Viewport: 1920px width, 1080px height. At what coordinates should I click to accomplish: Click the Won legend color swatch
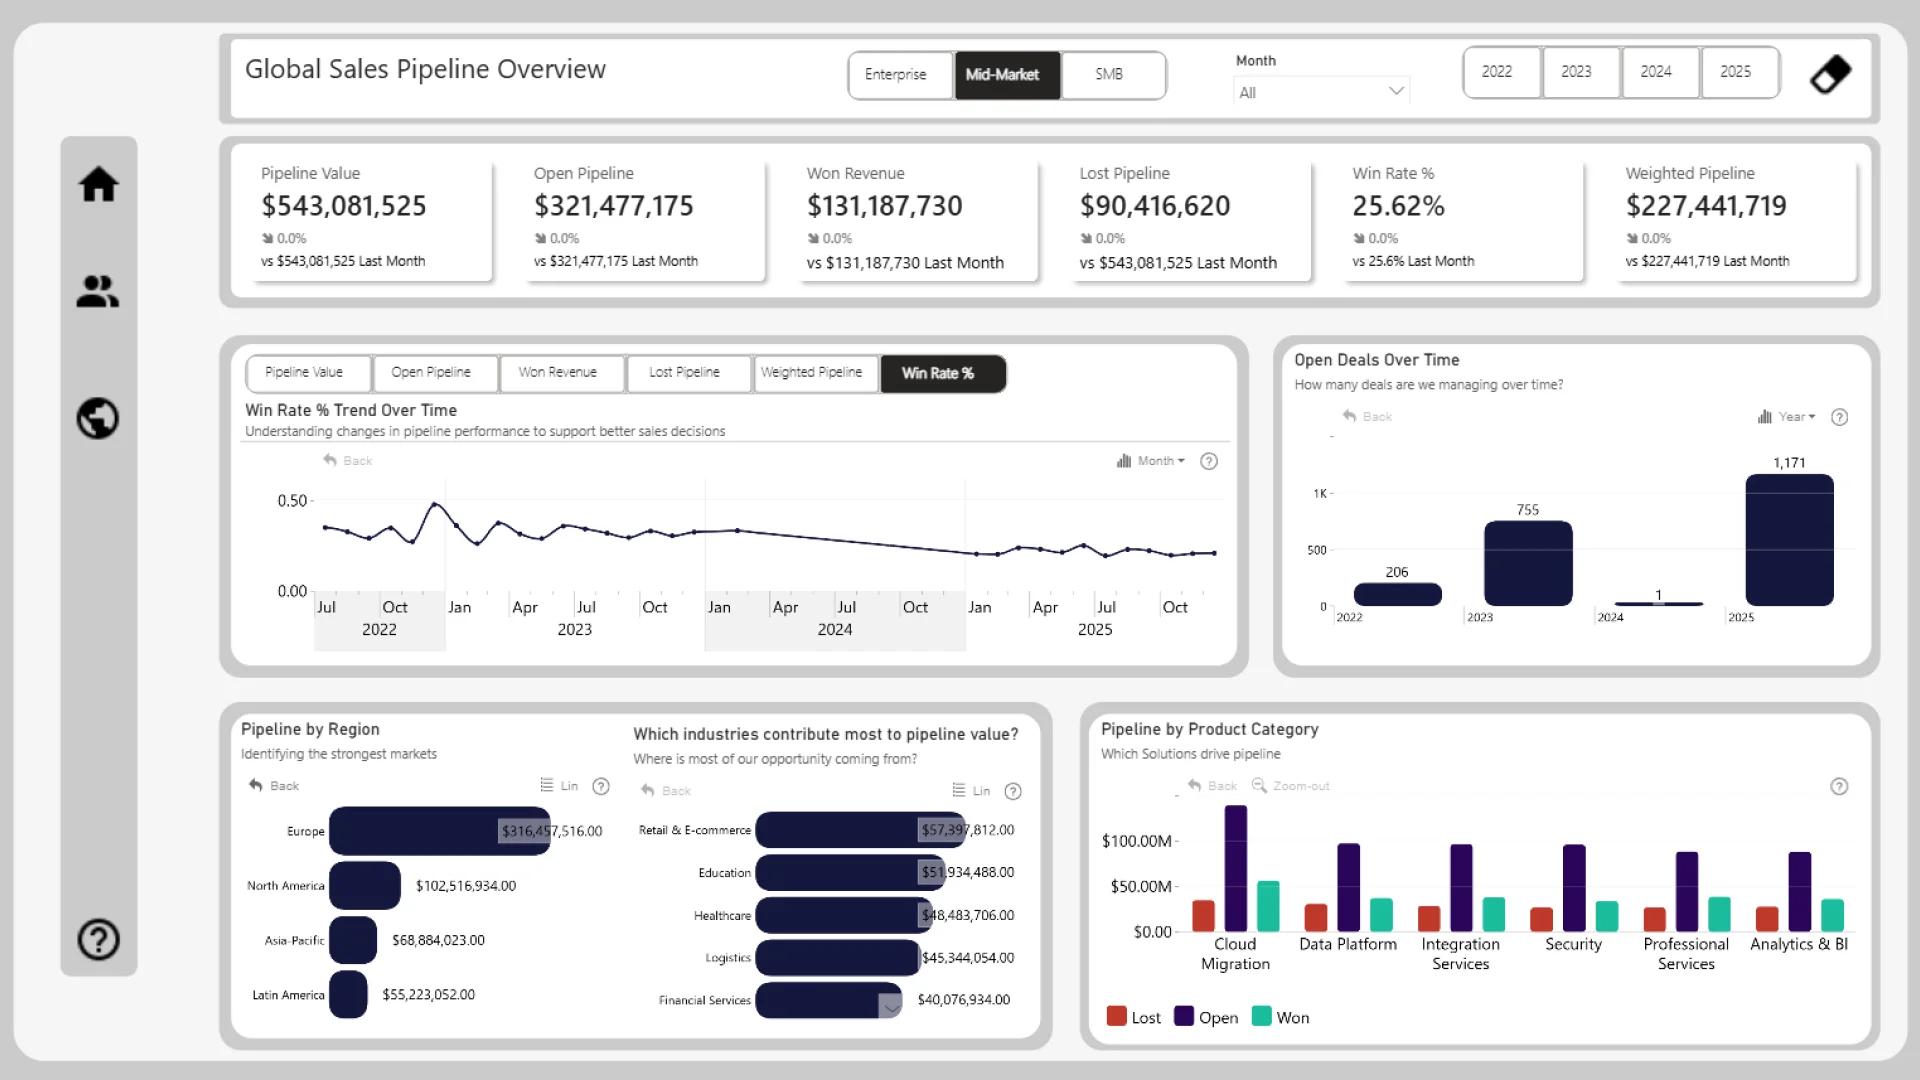(x=1261, y=1016)
